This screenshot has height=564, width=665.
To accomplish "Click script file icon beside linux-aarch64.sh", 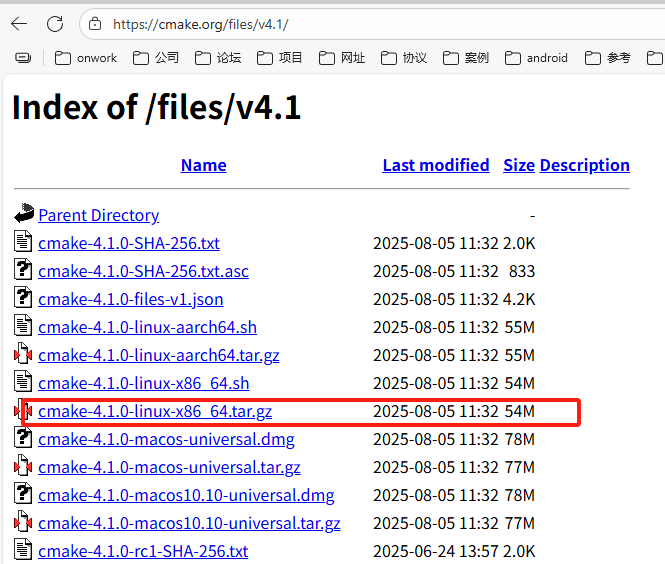I will tap(23, 325).
